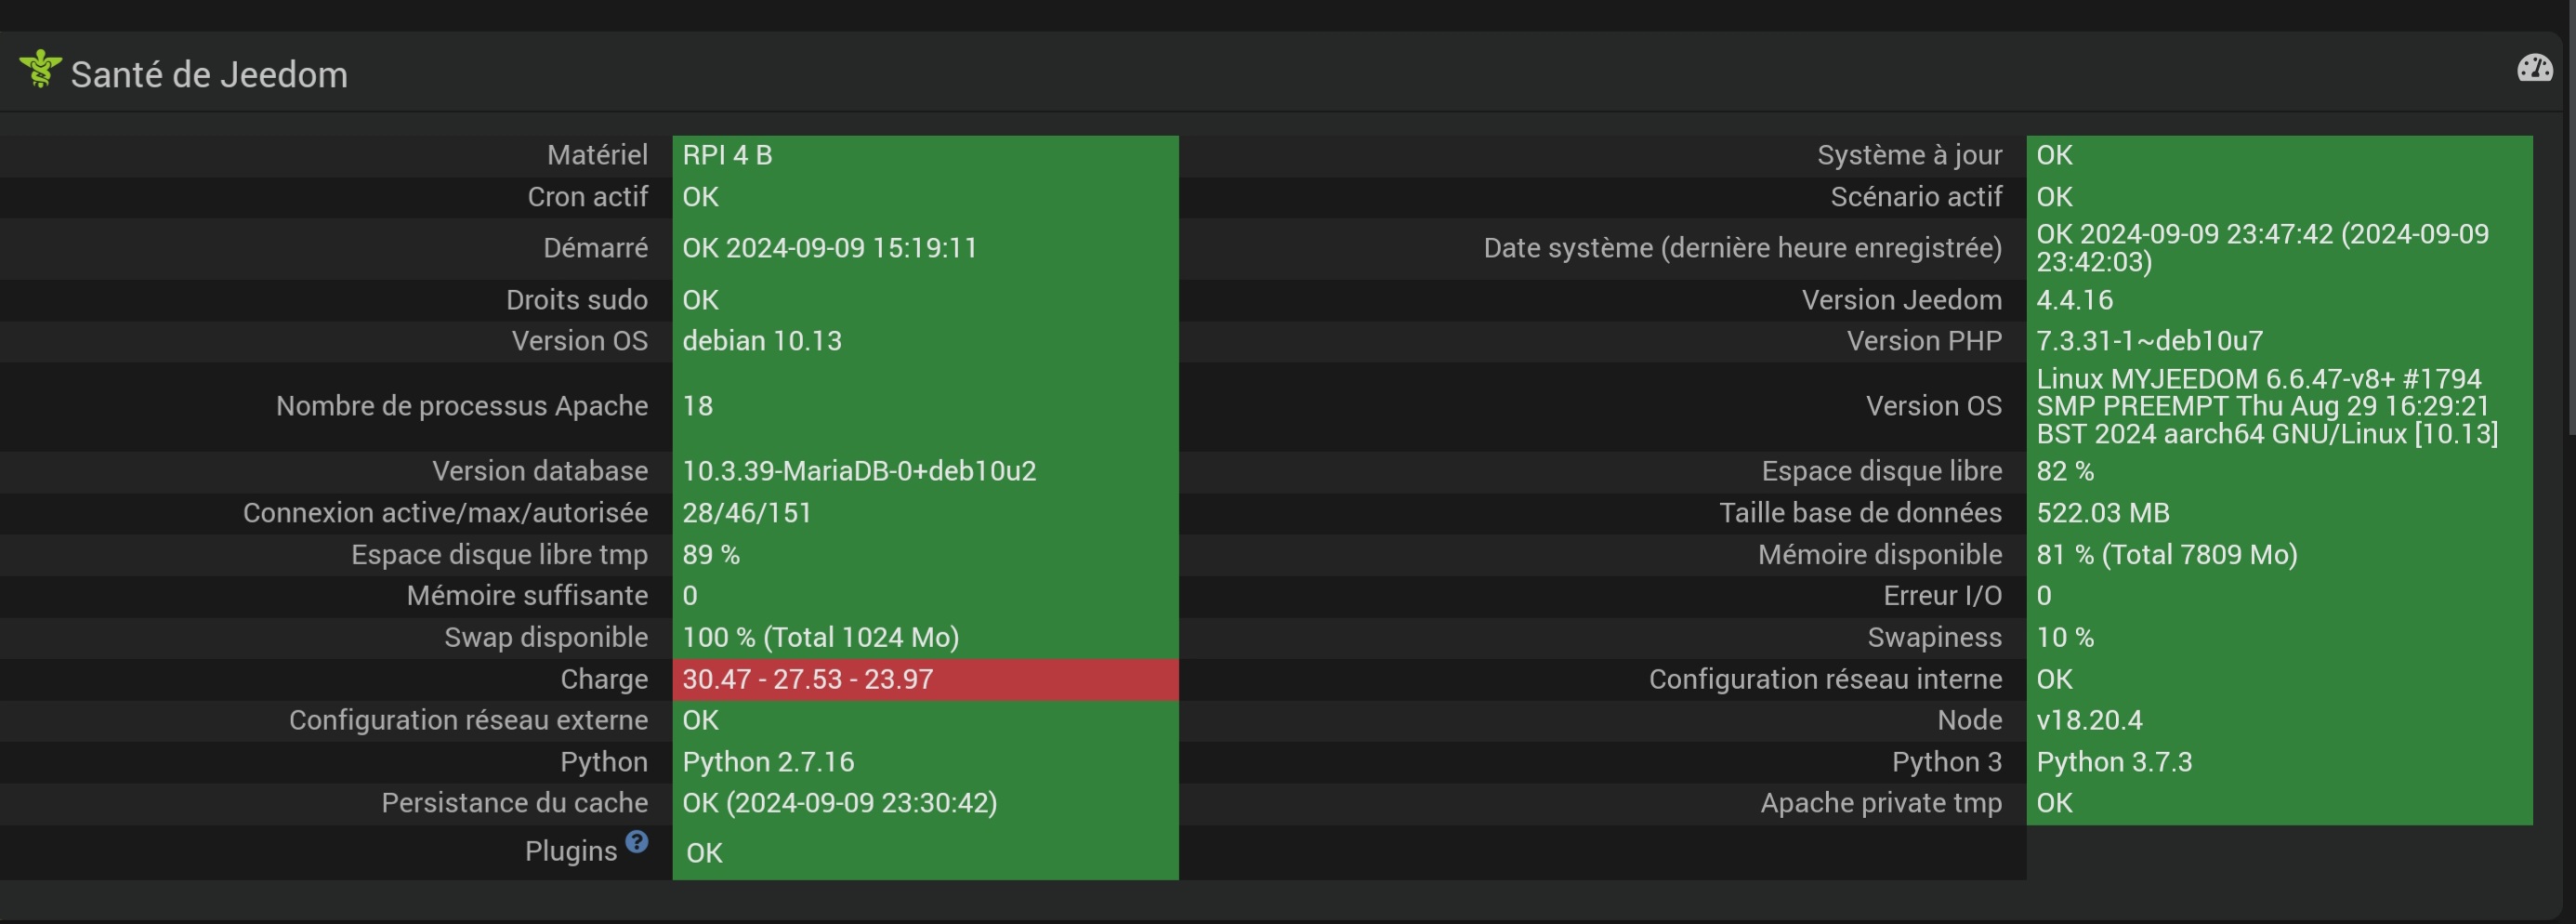Image resolution: width=2576 pixels, height=924 pixels.
Task: Click the Mémoire disponible 81 % value
Action: [2166, 554]
